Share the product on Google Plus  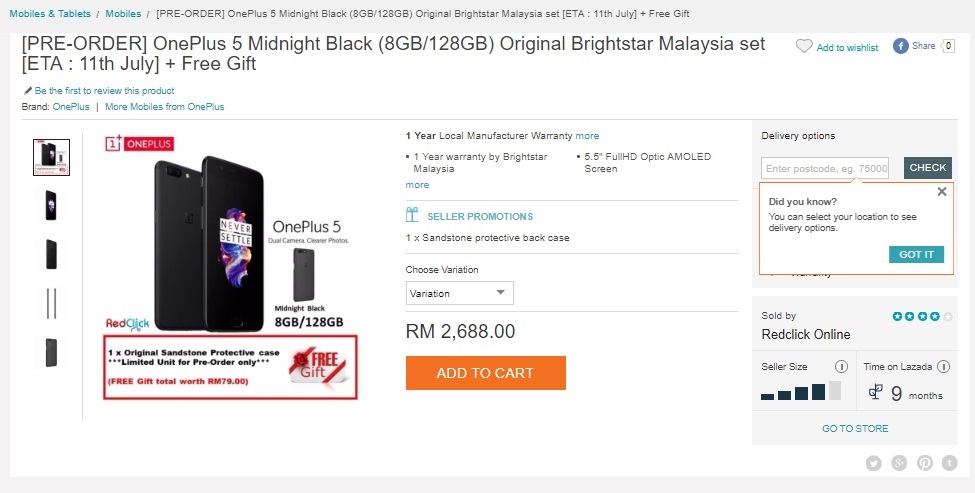[x=899, y=463]
